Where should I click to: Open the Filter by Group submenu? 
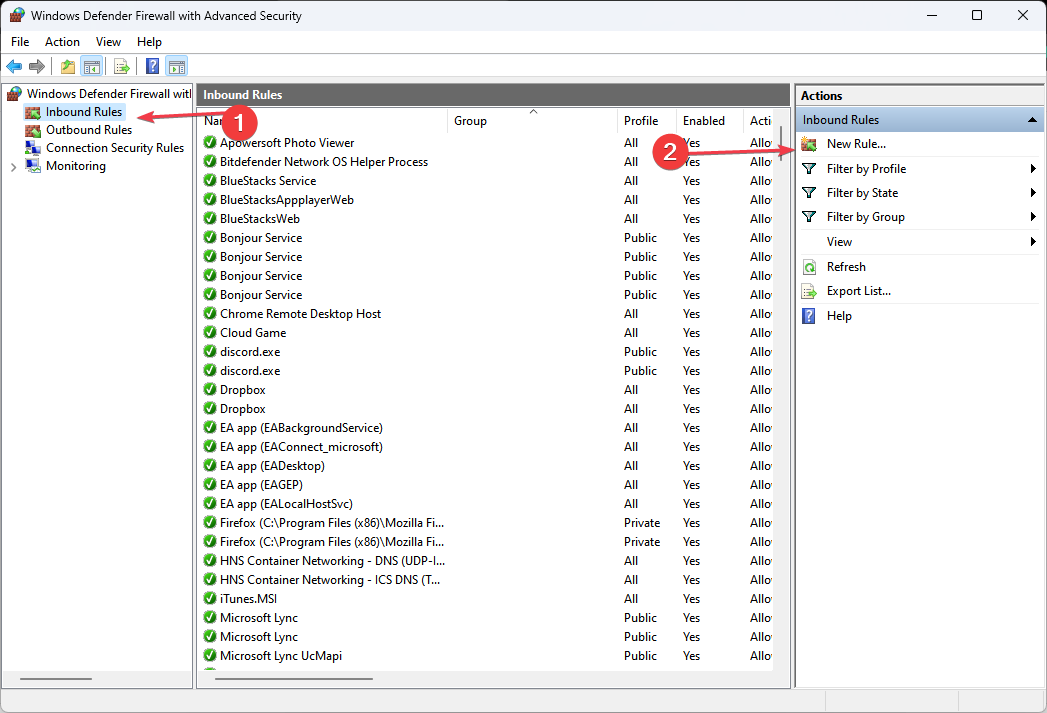coord(920,217)
